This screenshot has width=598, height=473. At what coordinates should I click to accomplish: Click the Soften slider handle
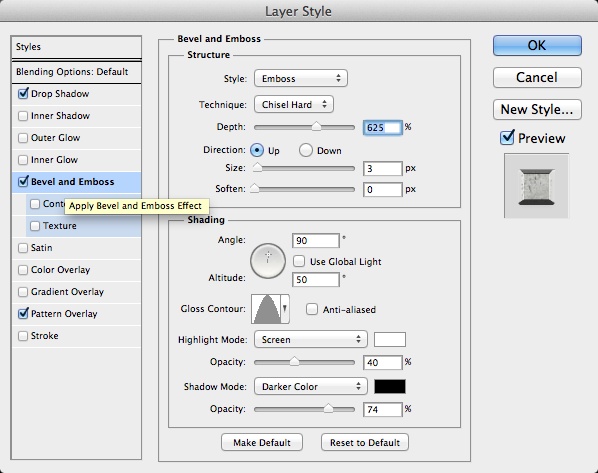254,188
